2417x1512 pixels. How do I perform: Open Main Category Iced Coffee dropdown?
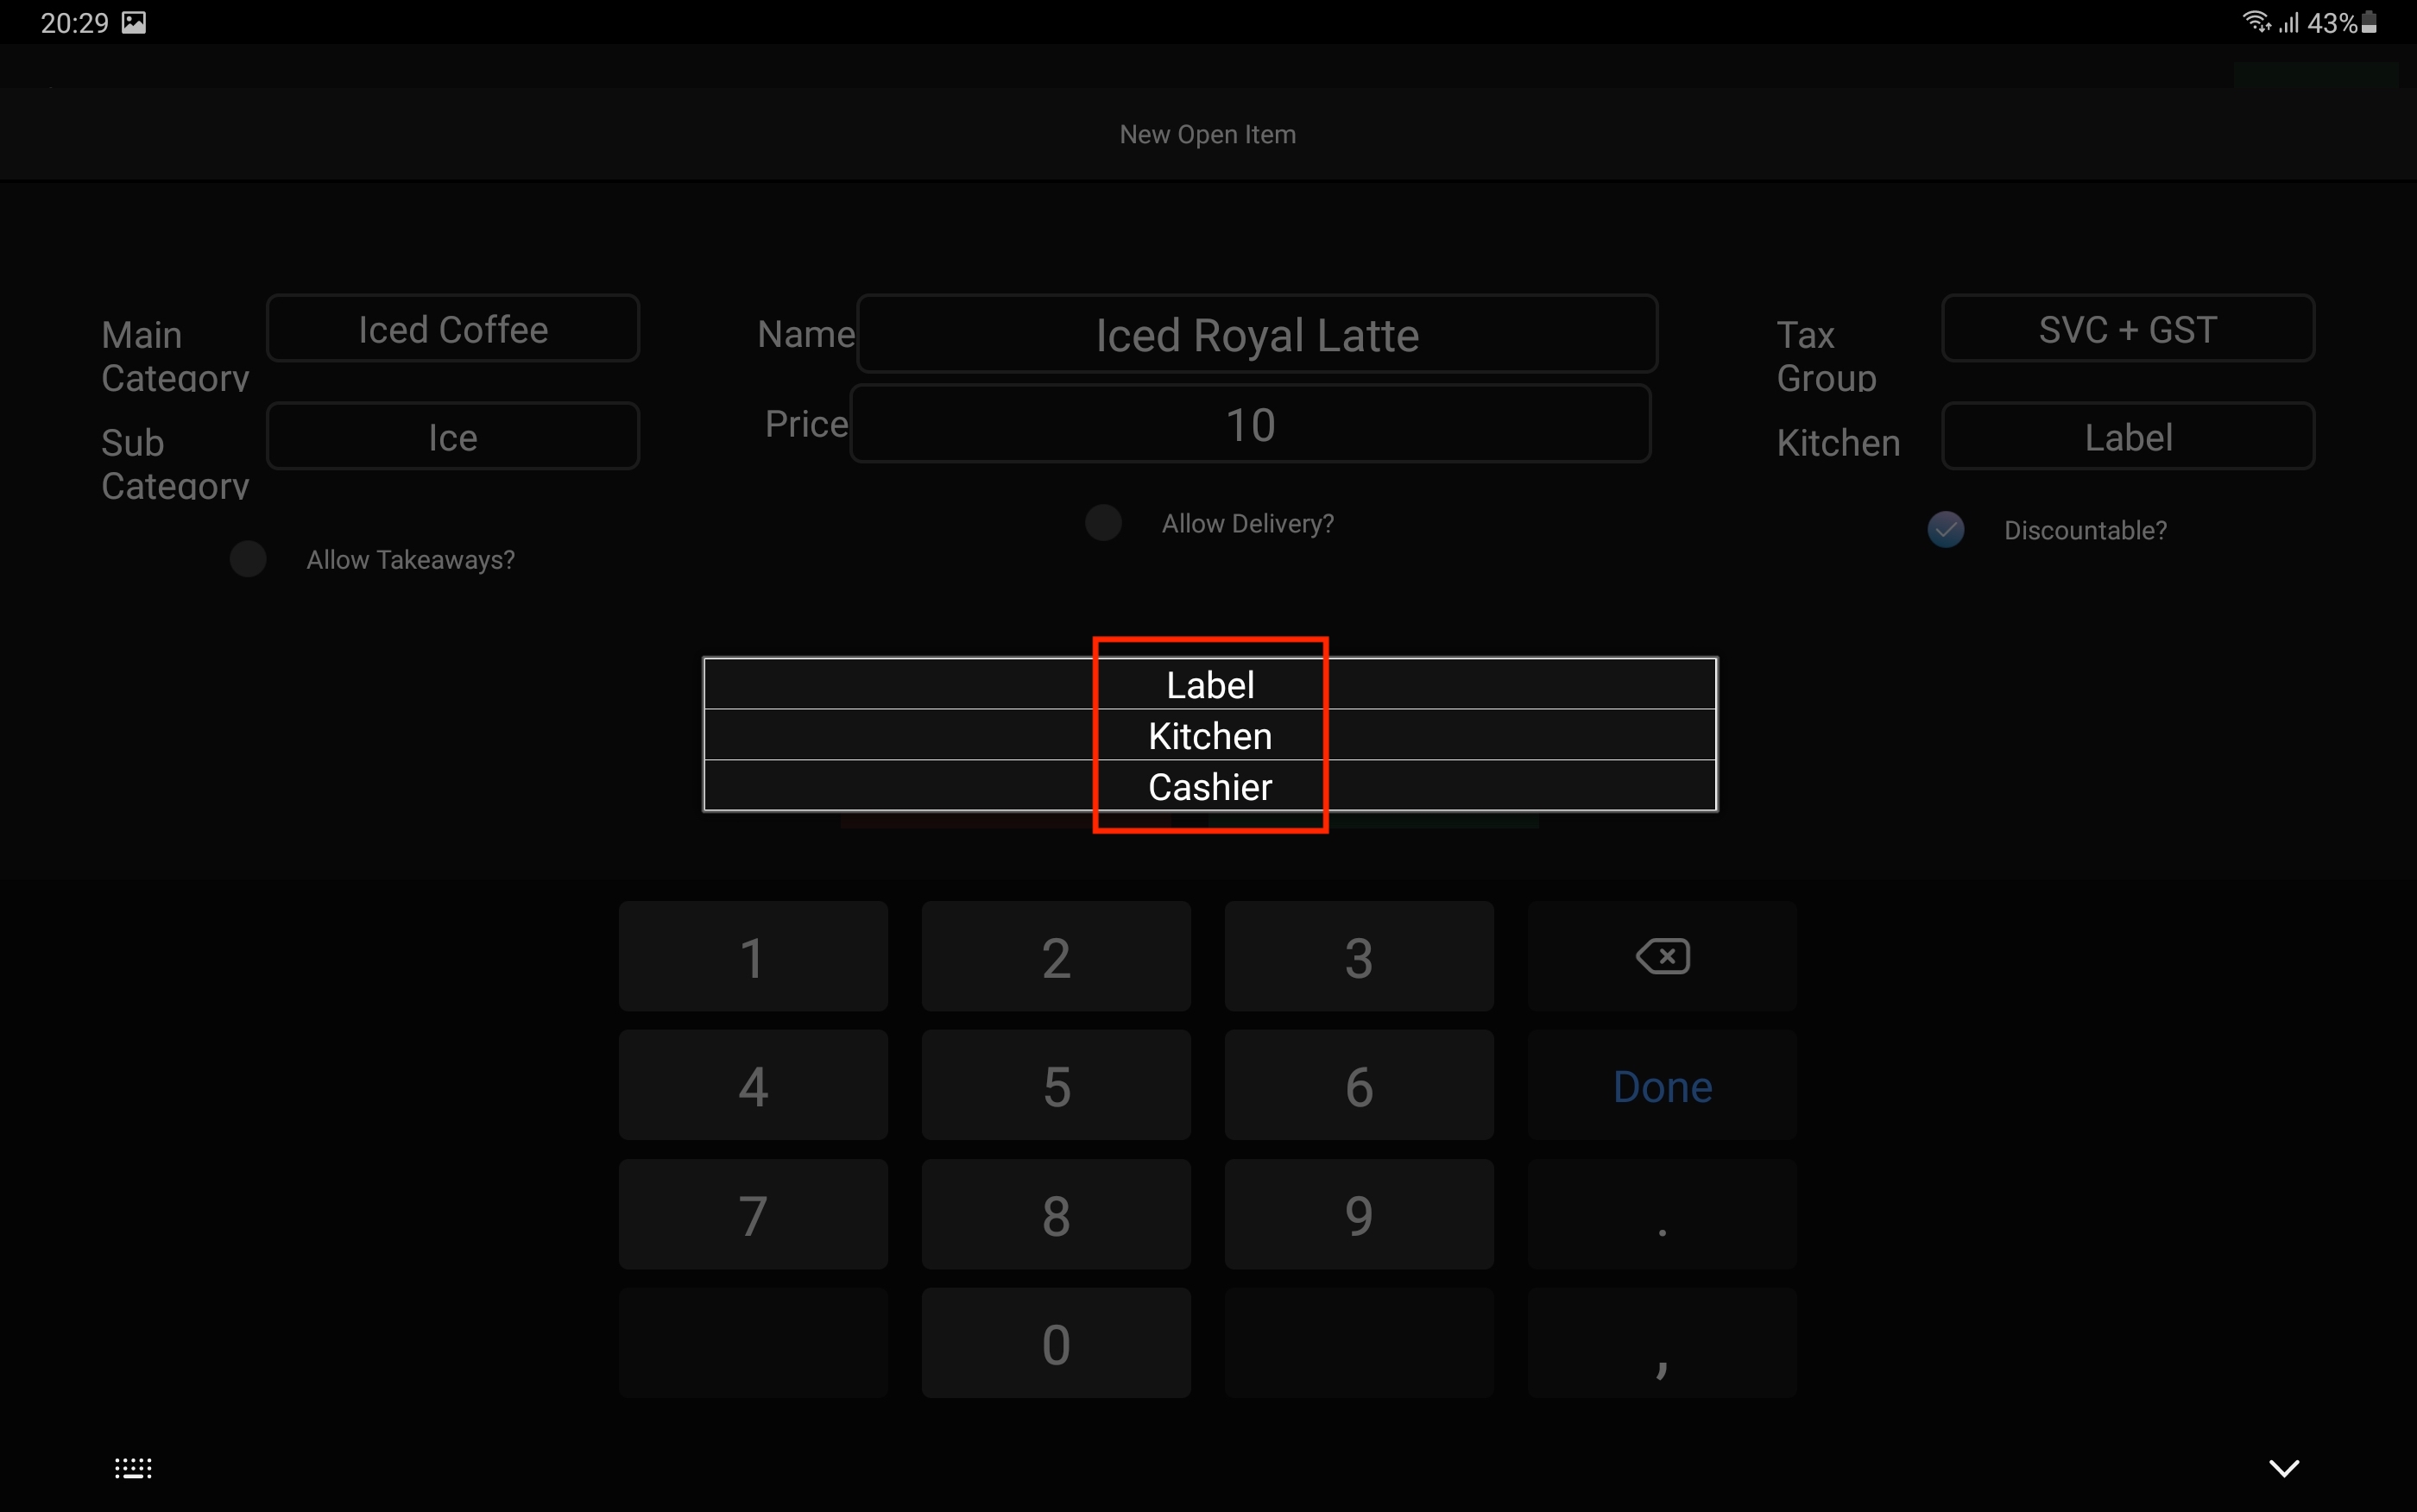pyautogui.click(x=453, y=329)
